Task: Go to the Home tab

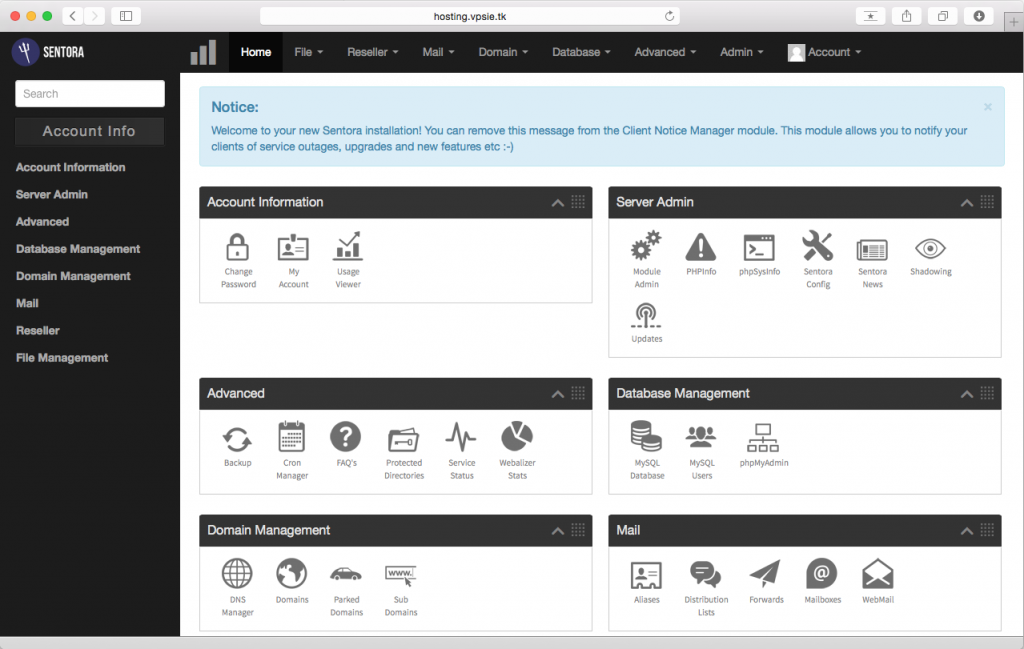Action: pos(255,52)
